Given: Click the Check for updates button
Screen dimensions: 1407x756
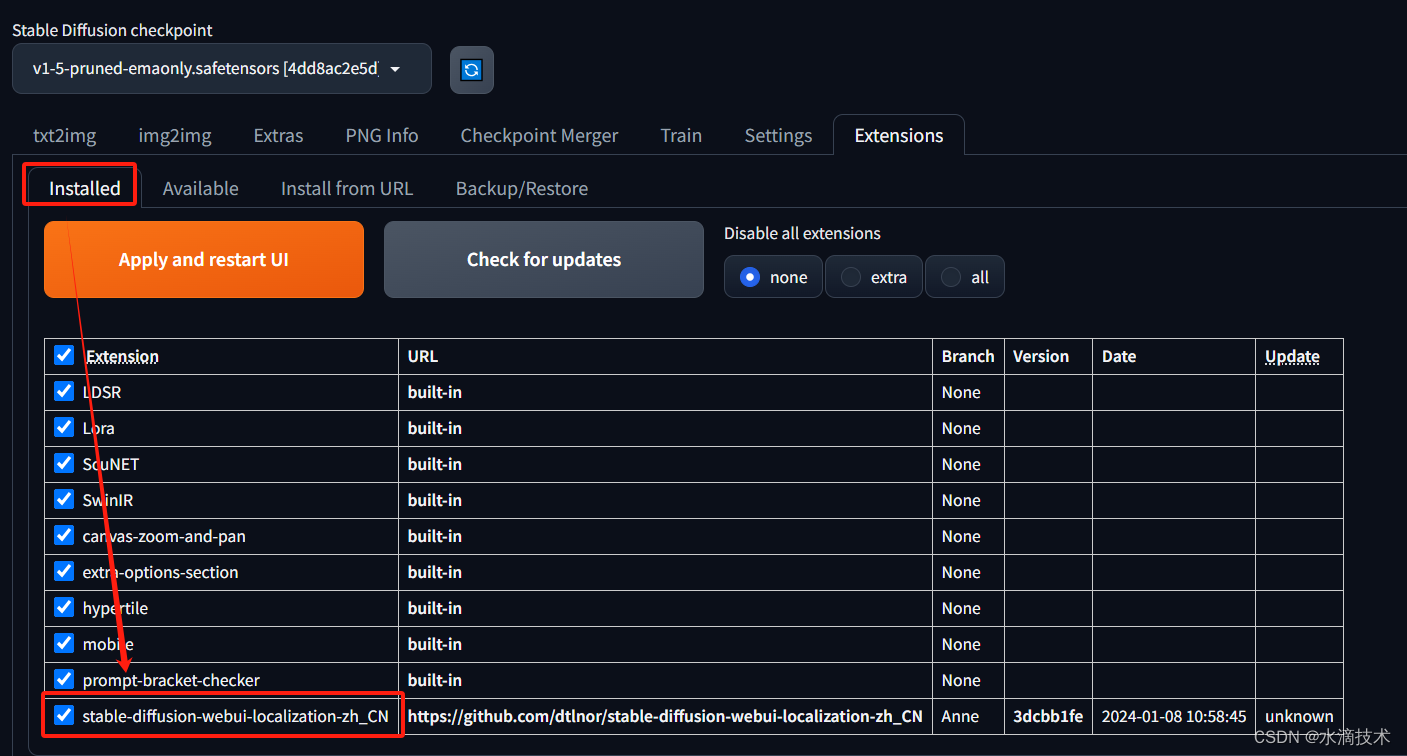Looking at the screenshot, I should pyautogui.click(x=544, y=259).
